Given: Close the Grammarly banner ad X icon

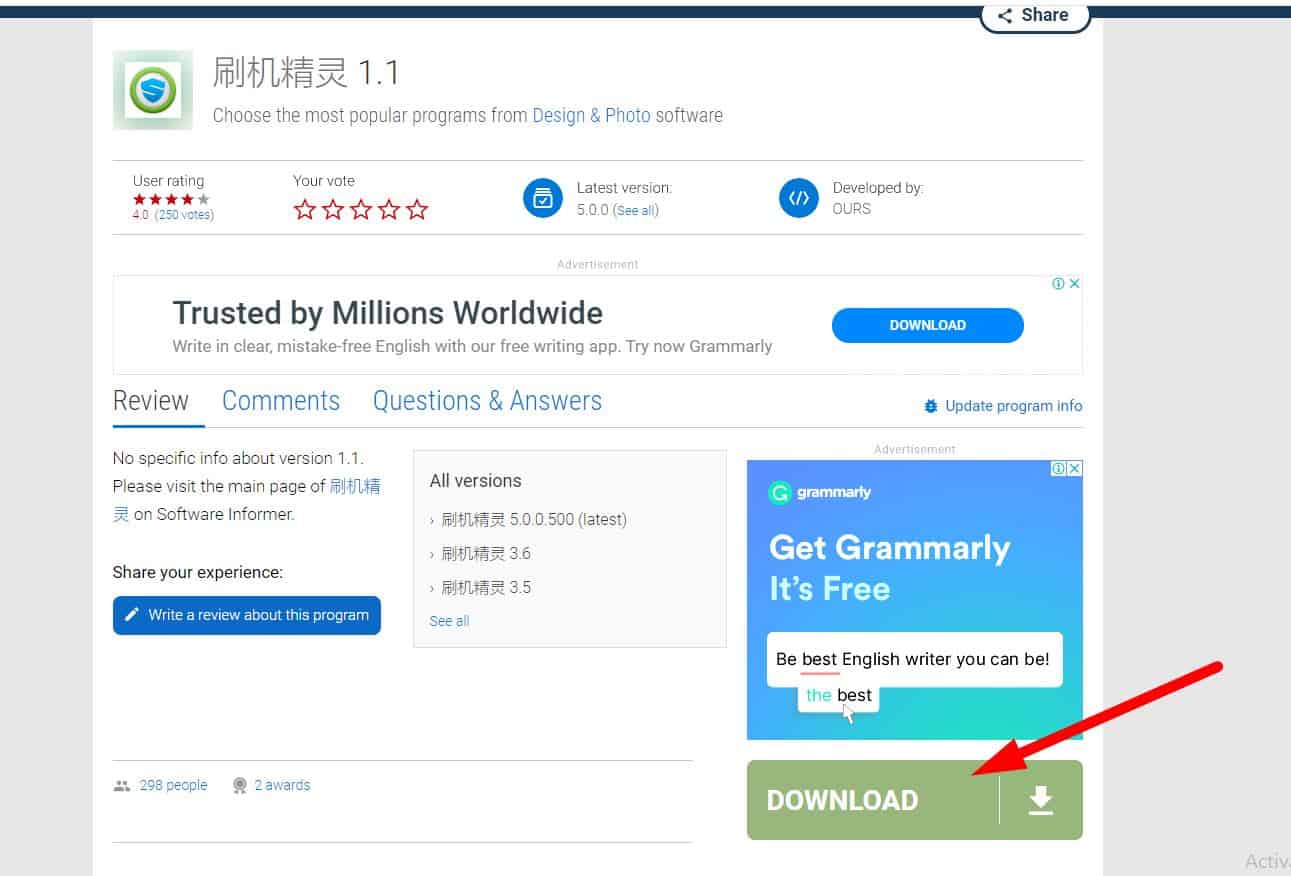Looking at the screenshot, I should [x=1075, y=284].
